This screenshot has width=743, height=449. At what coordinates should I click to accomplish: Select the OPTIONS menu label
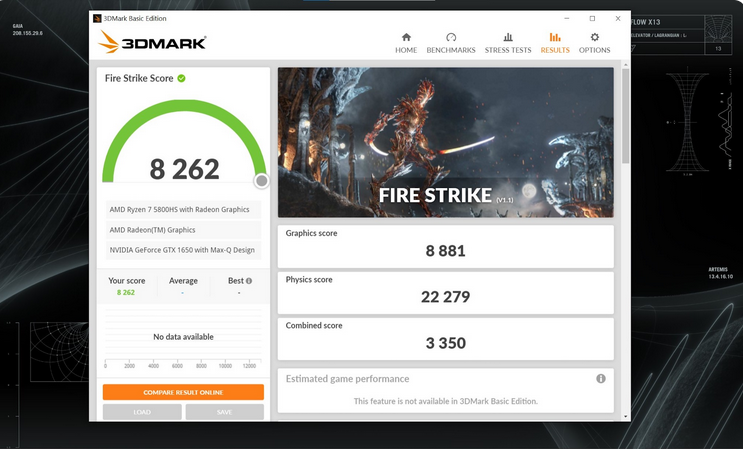[595, 50]
